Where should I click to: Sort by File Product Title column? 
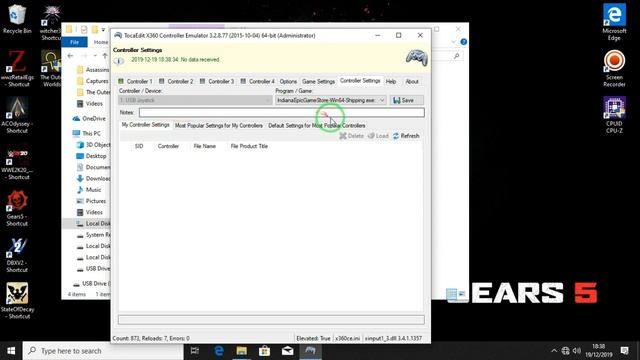coord(249,146)
